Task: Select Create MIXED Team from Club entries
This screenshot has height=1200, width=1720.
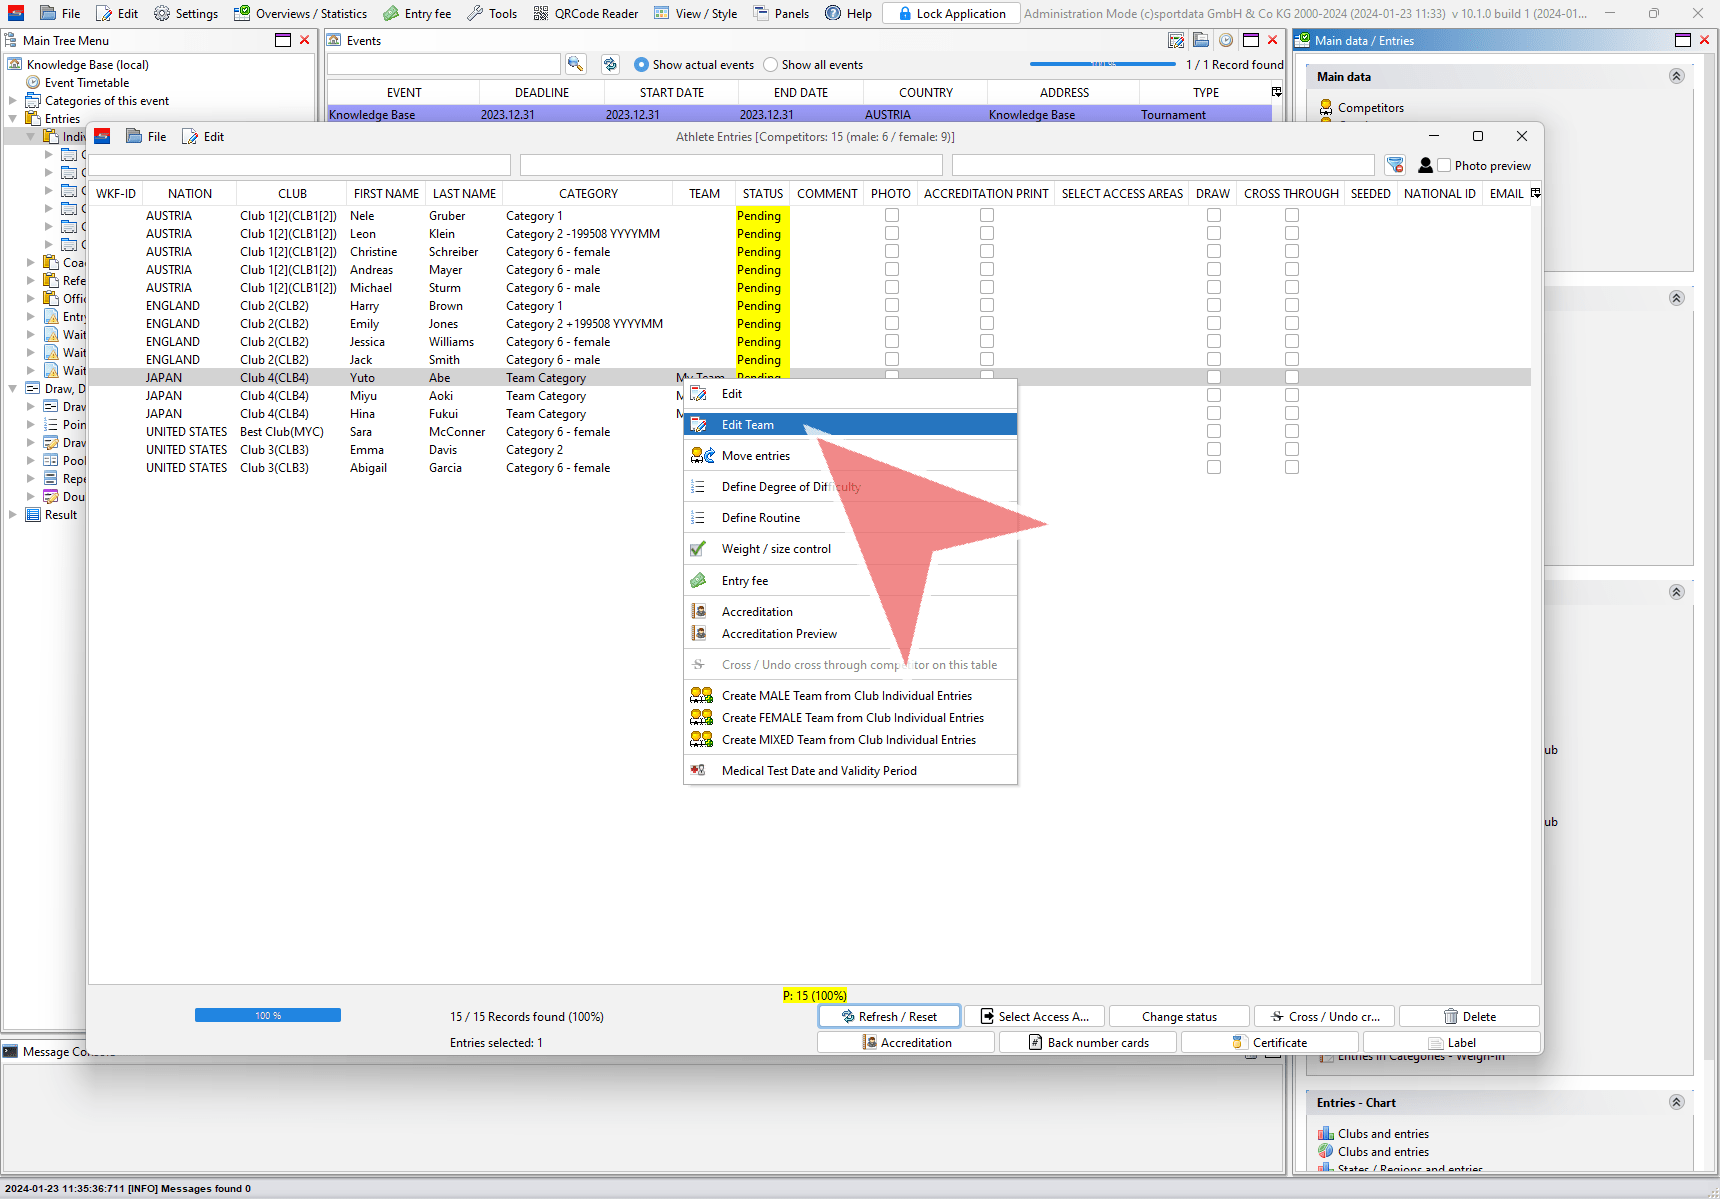Action: click(848, 740)
